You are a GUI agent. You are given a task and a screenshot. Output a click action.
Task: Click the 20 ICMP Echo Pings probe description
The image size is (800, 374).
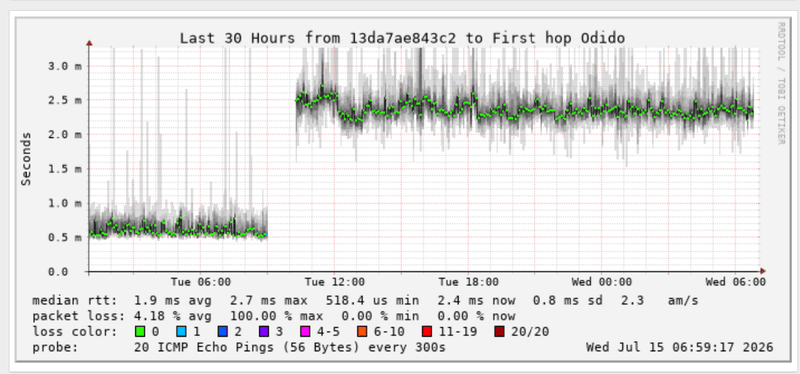[x=290, y=348]
